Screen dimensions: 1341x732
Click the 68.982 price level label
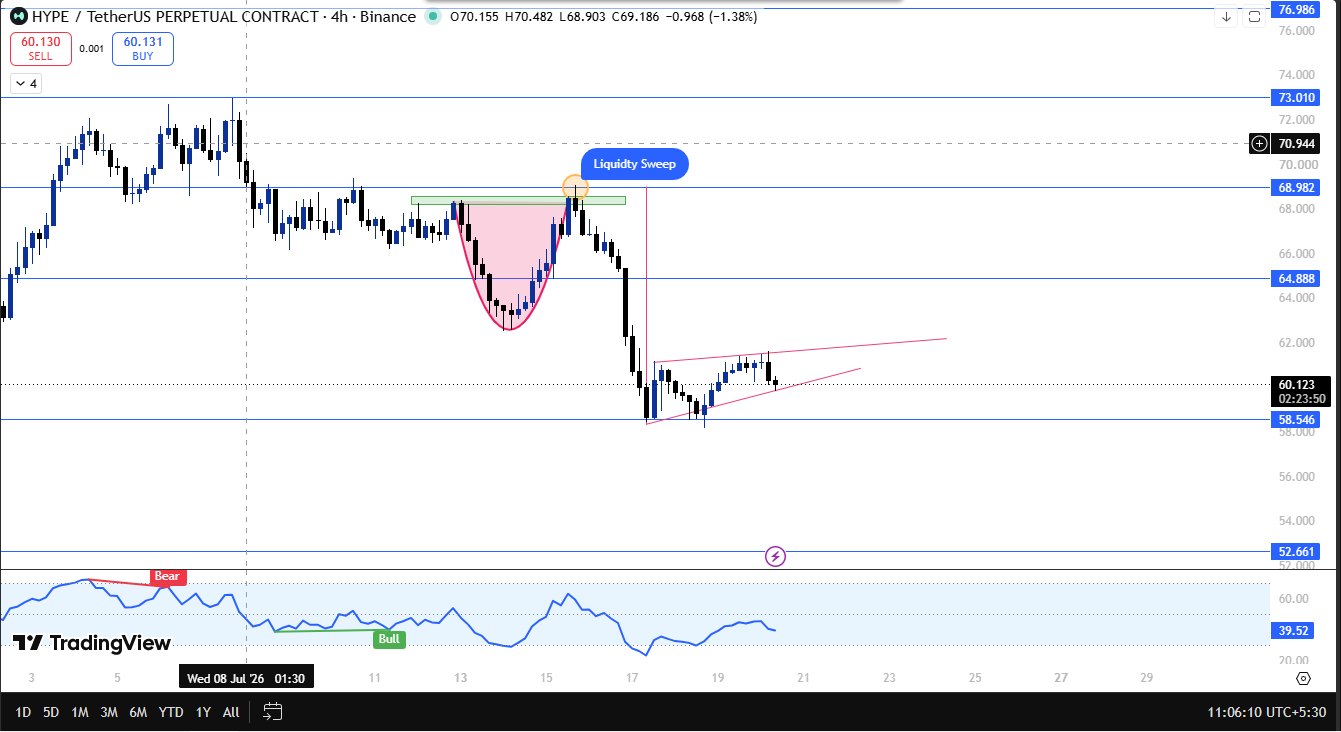coord(1297,187)
